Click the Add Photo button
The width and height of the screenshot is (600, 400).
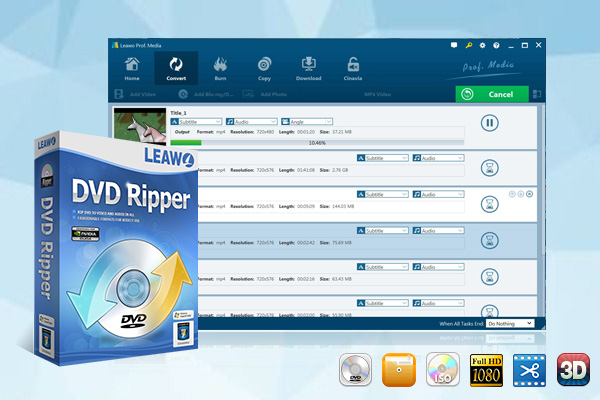point(265,94)
